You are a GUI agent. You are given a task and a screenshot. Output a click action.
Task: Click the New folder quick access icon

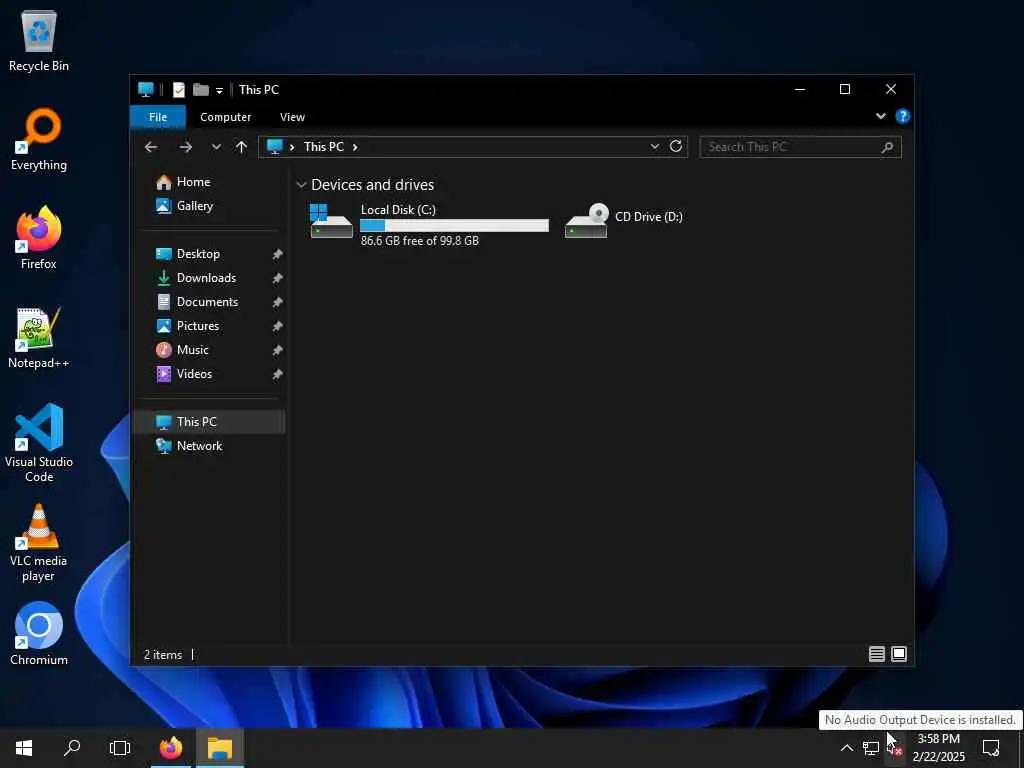200,89
